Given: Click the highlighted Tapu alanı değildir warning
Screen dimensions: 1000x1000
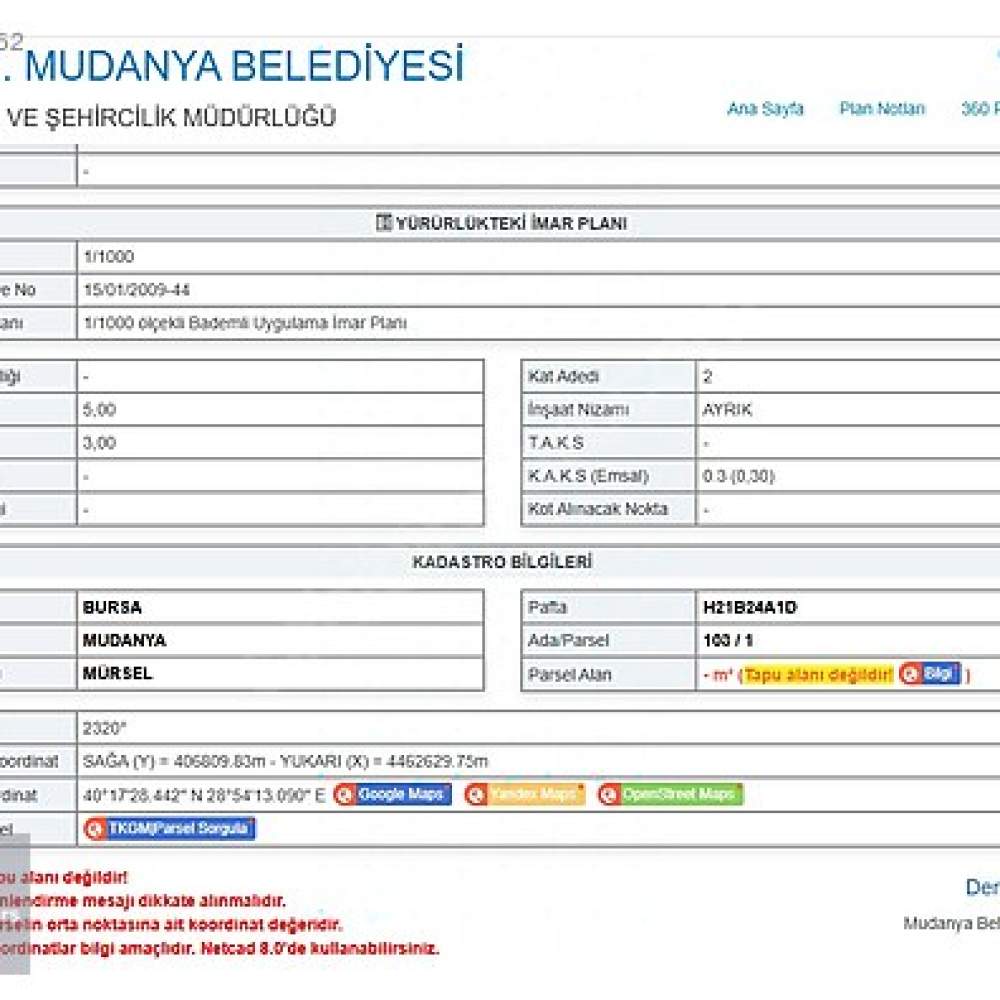Looking at the screenshot, I should (x=818, y=675).
